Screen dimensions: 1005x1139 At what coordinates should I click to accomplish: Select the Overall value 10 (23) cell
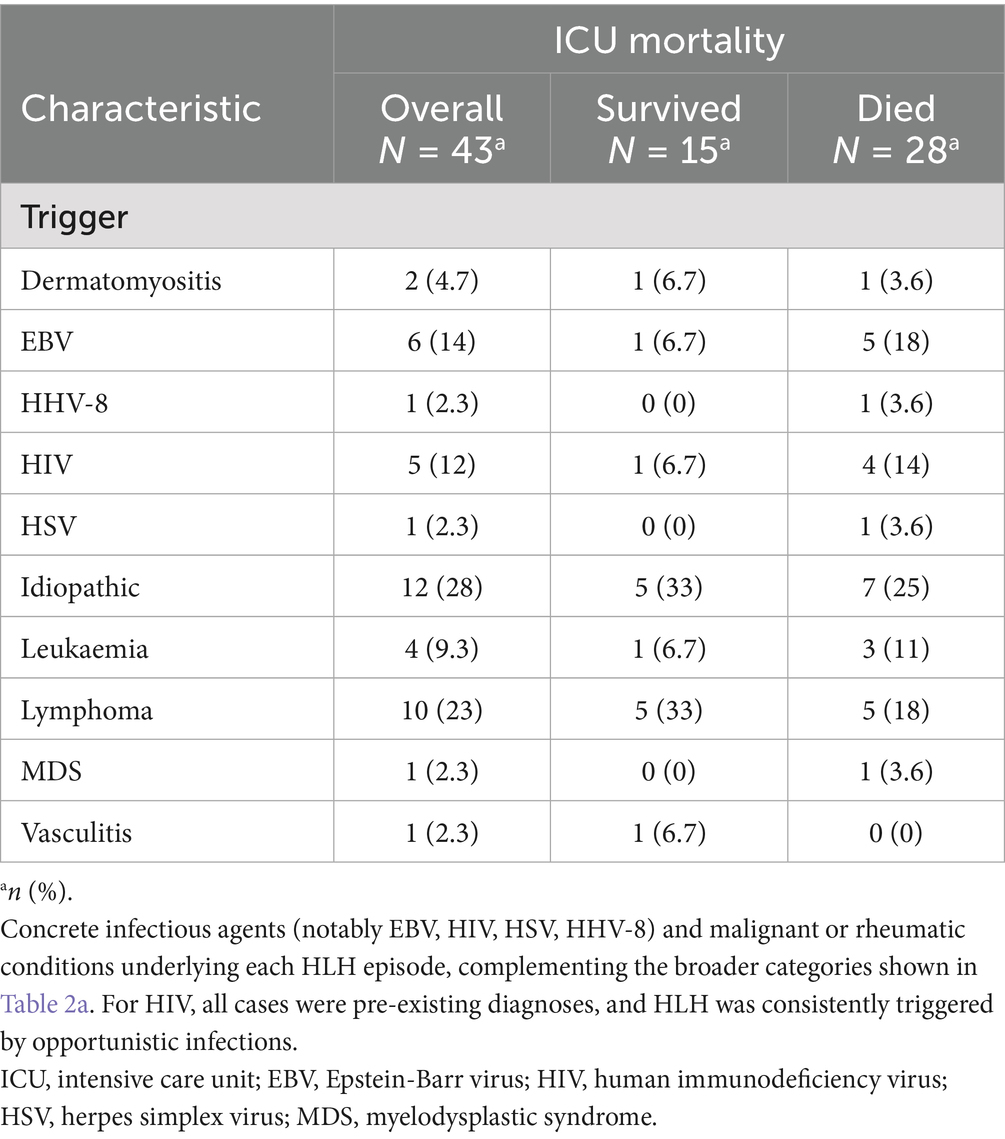(x=442, y=710)
